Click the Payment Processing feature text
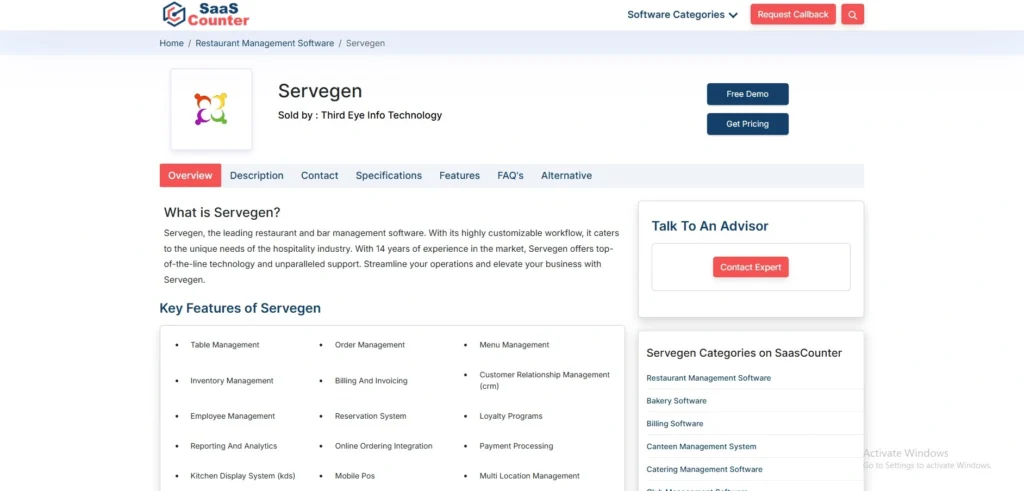1024x491 pixels. click(x=516, y=446)
